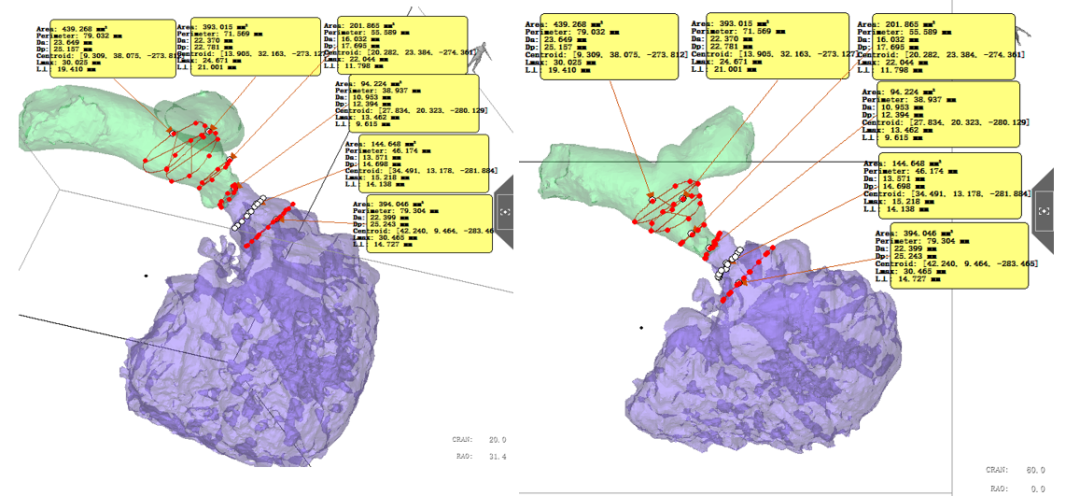Viewport: 1080px width, 496px height.
Task: Click the purple heart model in left view
Action: pos(240,360)
